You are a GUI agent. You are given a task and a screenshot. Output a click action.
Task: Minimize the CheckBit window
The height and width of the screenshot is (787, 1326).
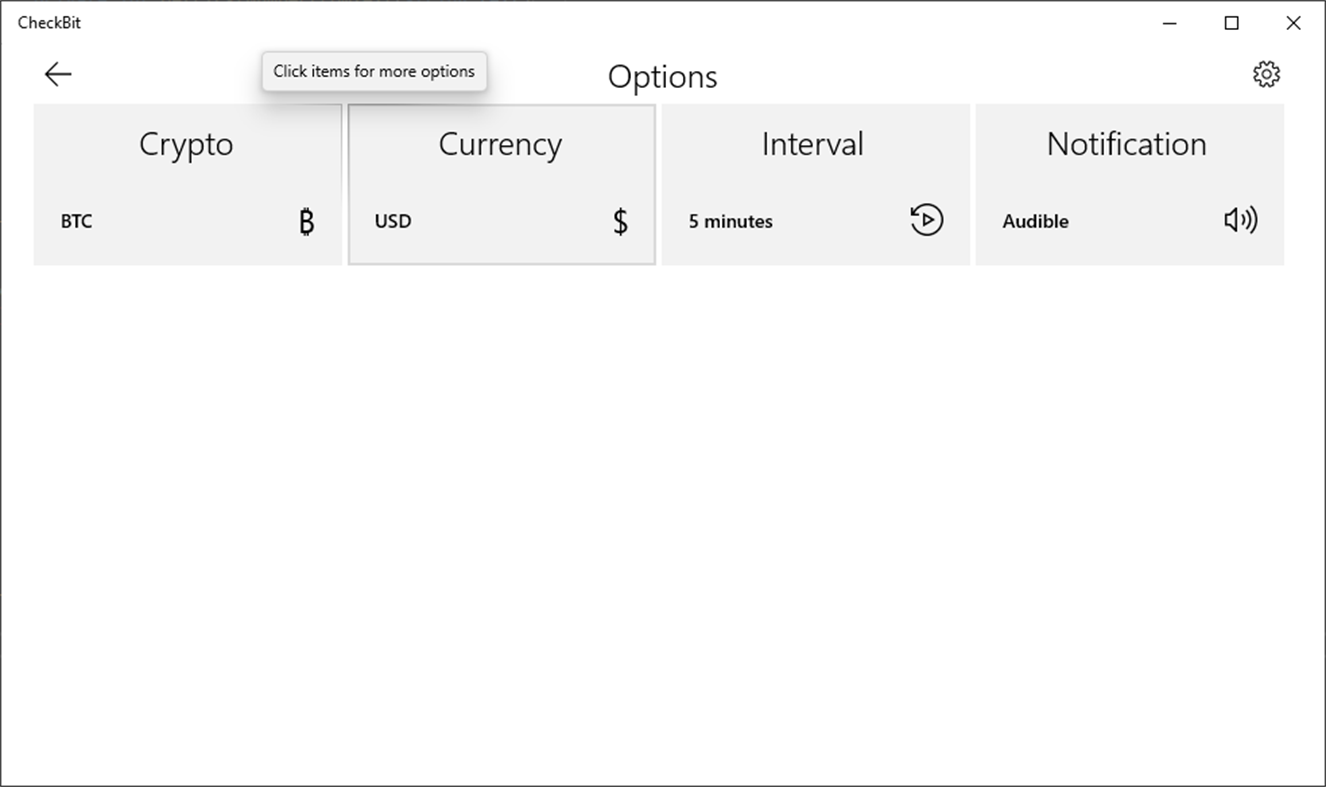tap(1170, 23)
